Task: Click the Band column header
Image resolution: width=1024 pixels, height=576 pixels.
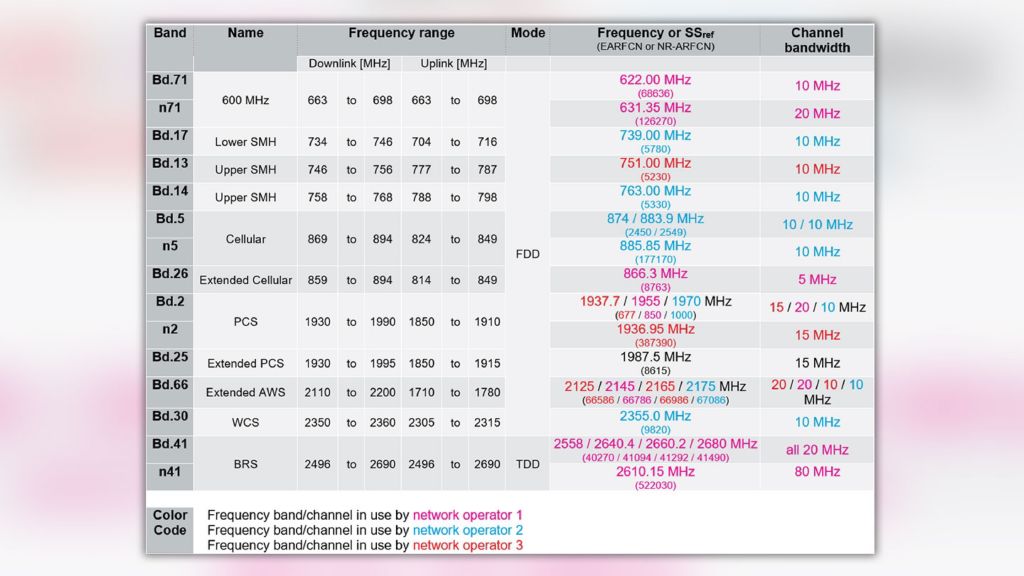Action: pos(168,33)
